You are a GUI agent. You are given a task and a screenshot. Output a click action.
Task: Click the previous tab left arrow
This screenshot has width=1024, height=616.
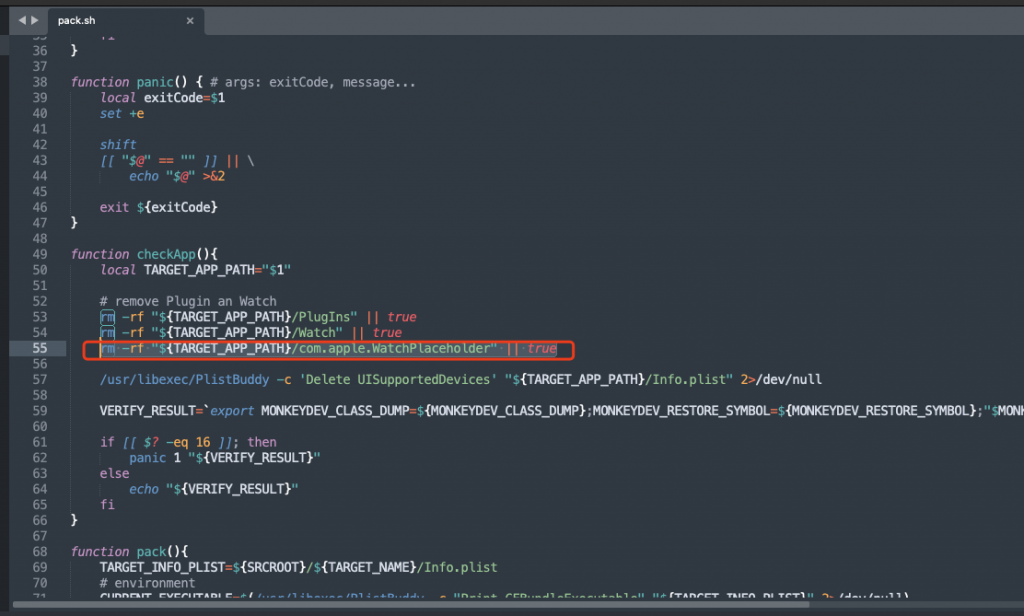[x=21, y=20]
